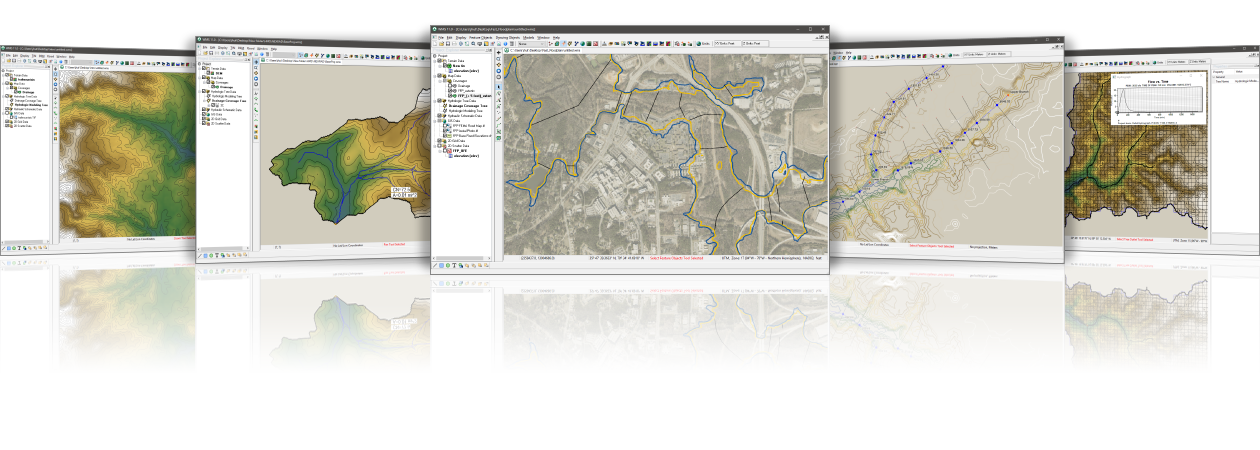Open the 'None' dropdown in center toolbar
Screen dimensions: 1260x450
[532, 44]
